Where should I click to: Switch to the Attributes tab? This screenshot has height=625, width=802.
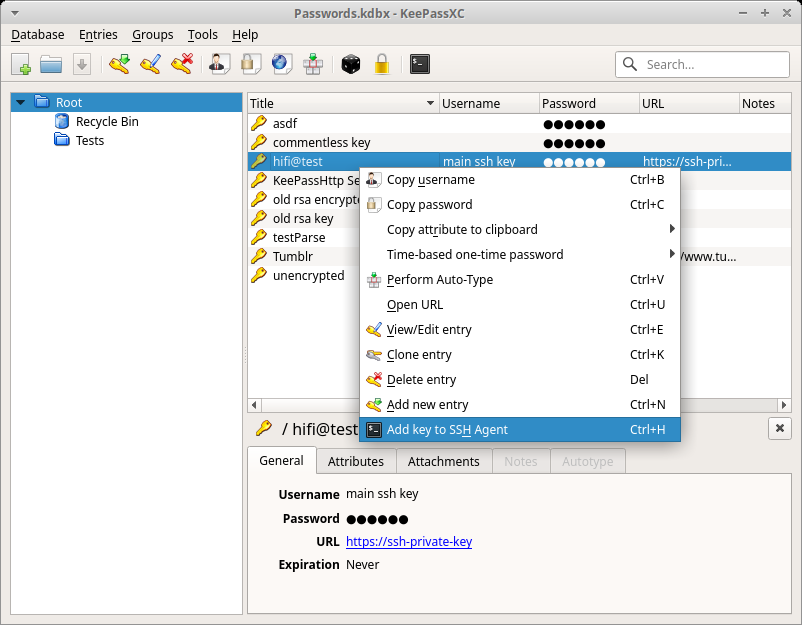coord(356,461)
